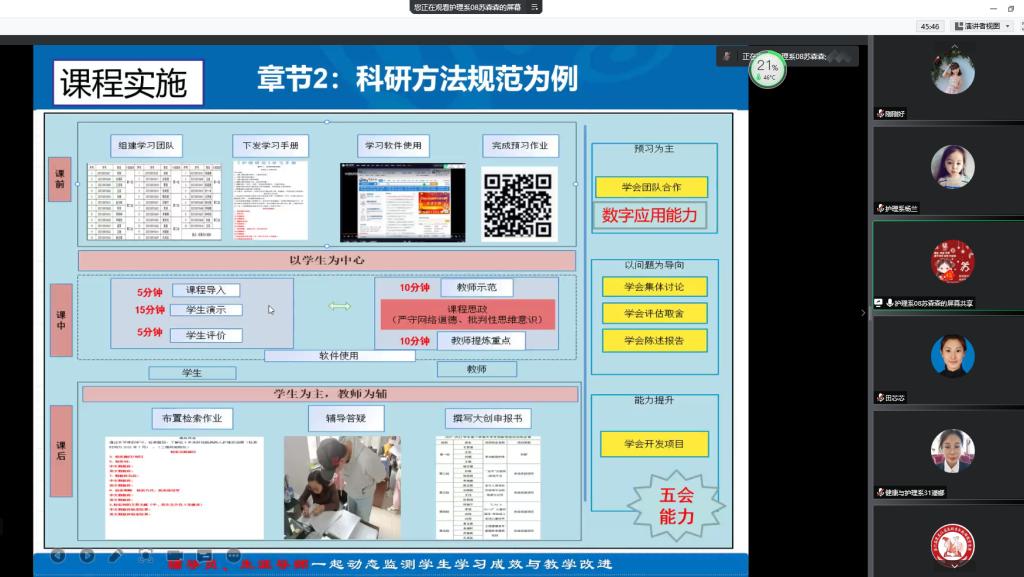Image resolution: width=1024 pixels, height=577 pixels.
Task: Click the meeting timer 45:46
Action: 930,26
